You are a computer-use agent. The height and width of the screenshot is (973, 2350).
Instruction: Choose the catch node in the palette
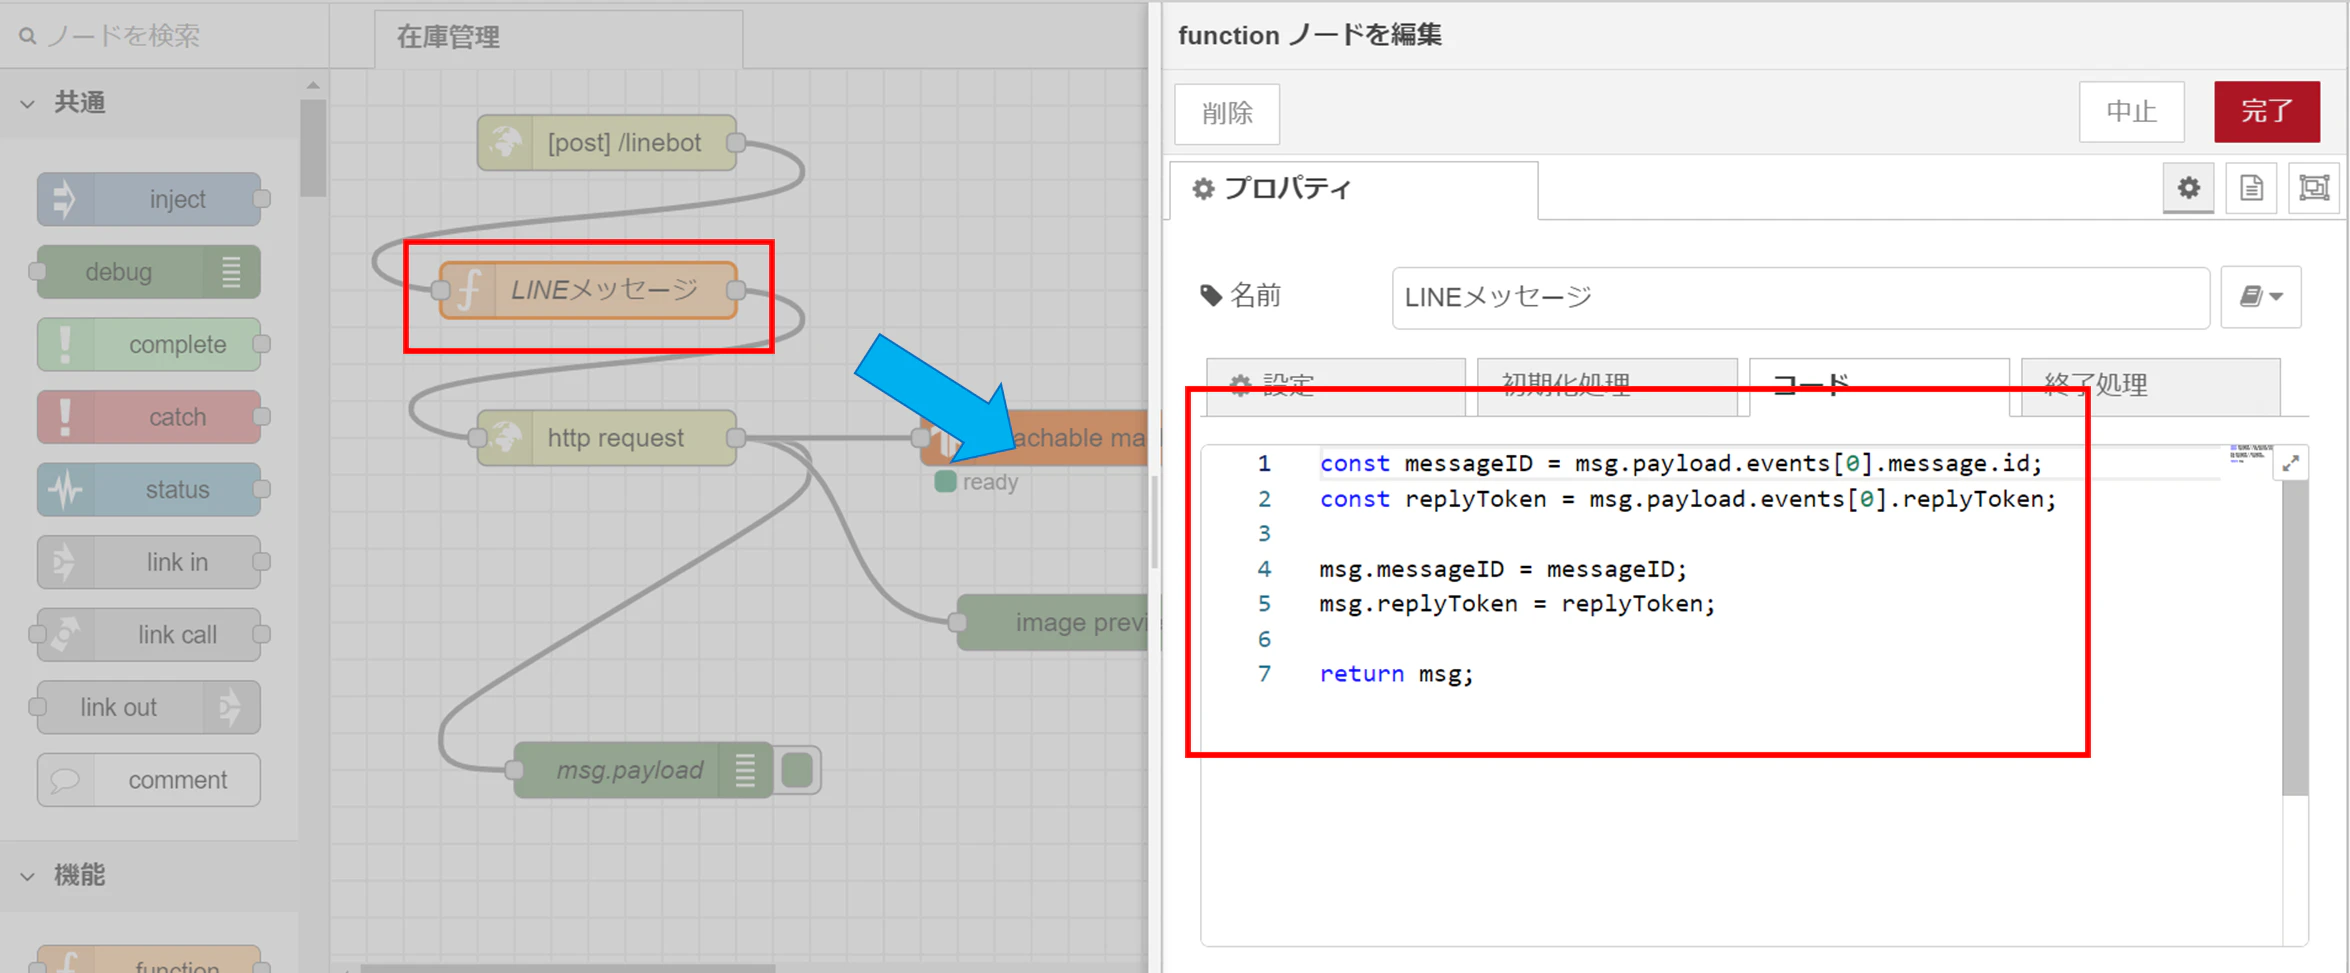(149, 417)
